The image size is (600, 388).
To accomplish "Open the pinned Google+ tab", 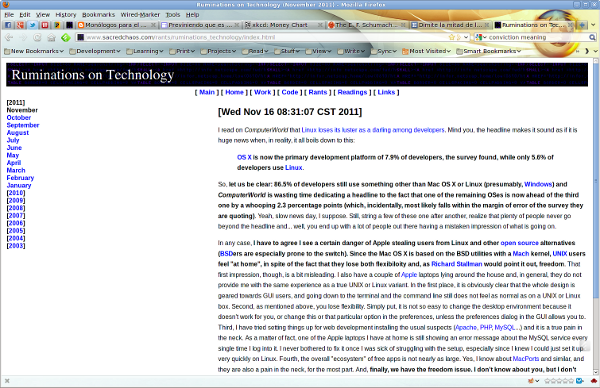I will click(x=20, y=25).
